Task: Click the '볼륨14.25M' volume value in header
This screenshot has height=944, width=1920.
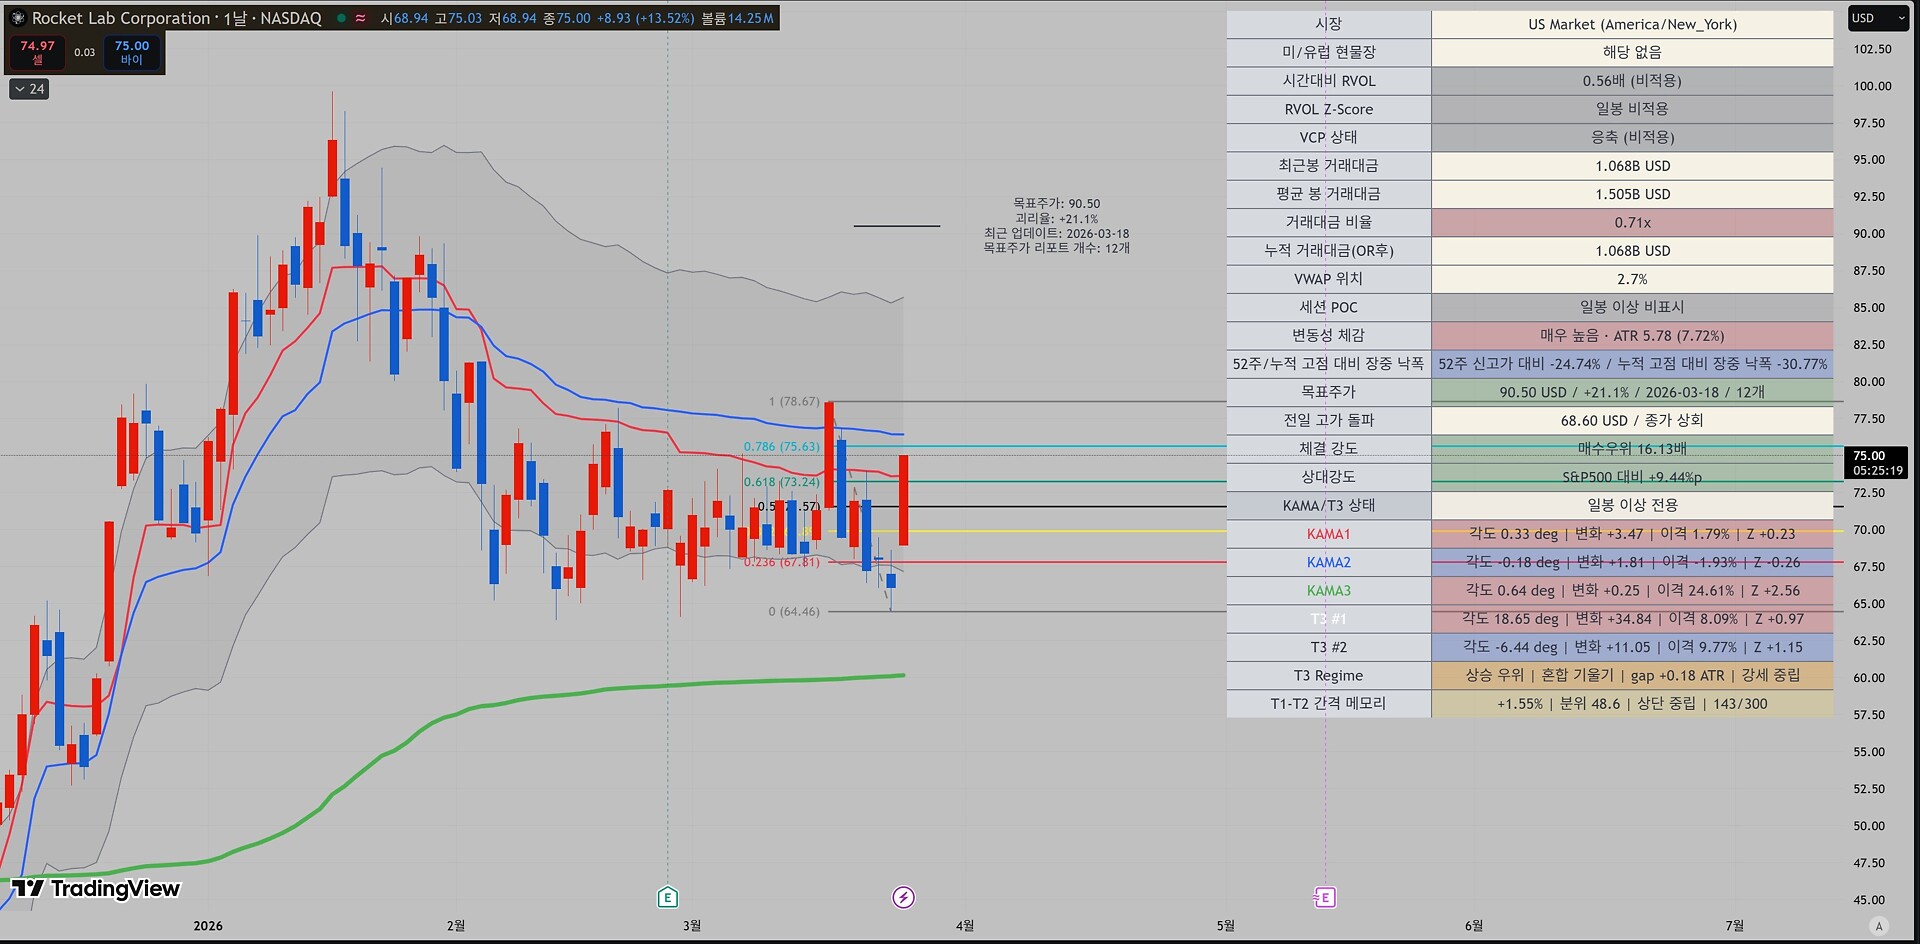Action: (x=737, y=18)
